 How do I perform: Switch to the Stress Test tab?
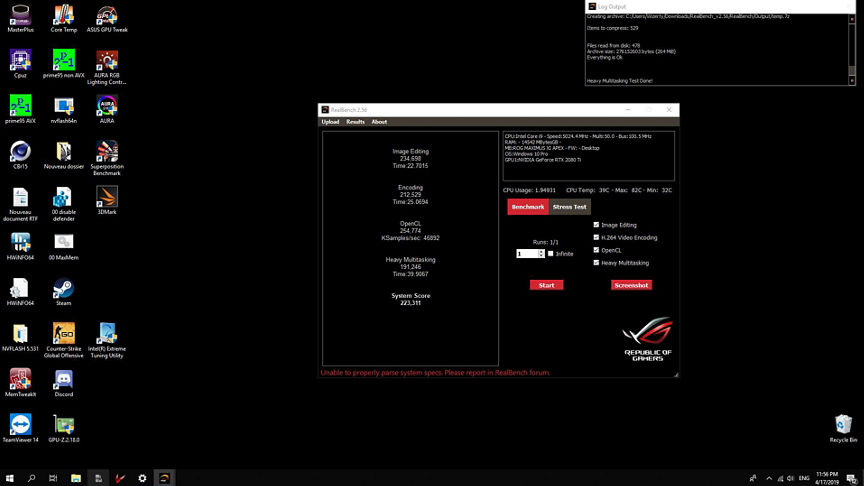click(x=570, y=207)
